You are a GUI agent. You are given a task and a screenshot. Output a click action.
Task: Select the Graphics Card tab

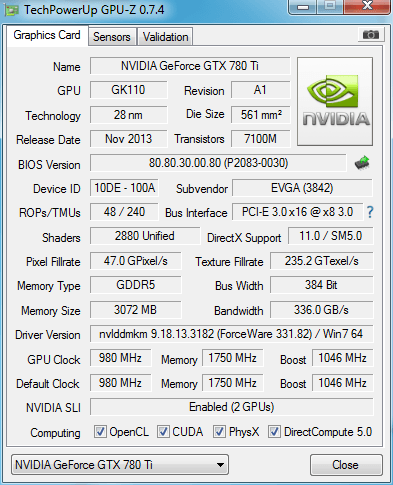point(47,35)
